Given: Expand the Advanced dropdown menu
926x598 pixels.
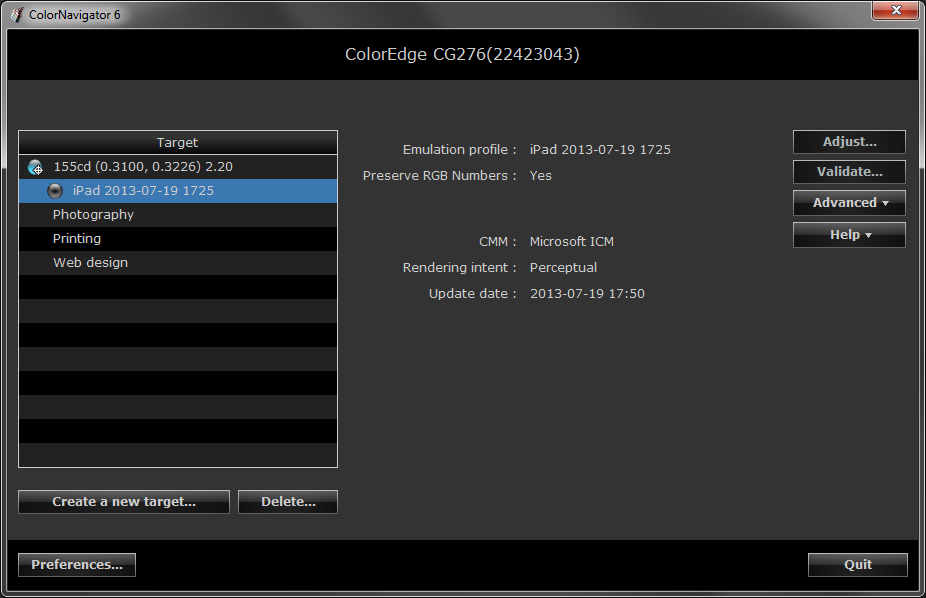Looking at the screenshot, I should (x=849, y=203).
